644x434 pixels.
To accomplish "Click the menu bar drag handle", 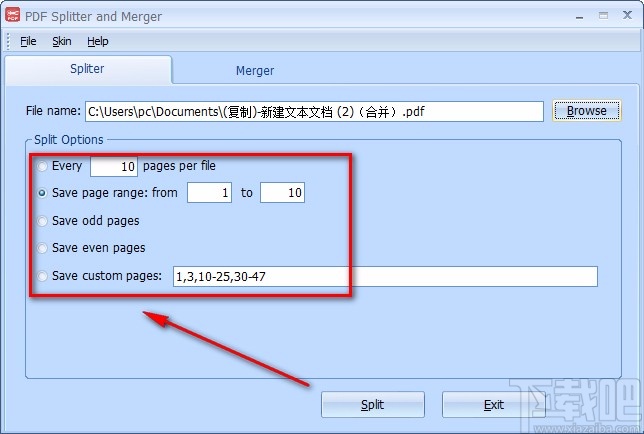I will (x=8, y=41).
